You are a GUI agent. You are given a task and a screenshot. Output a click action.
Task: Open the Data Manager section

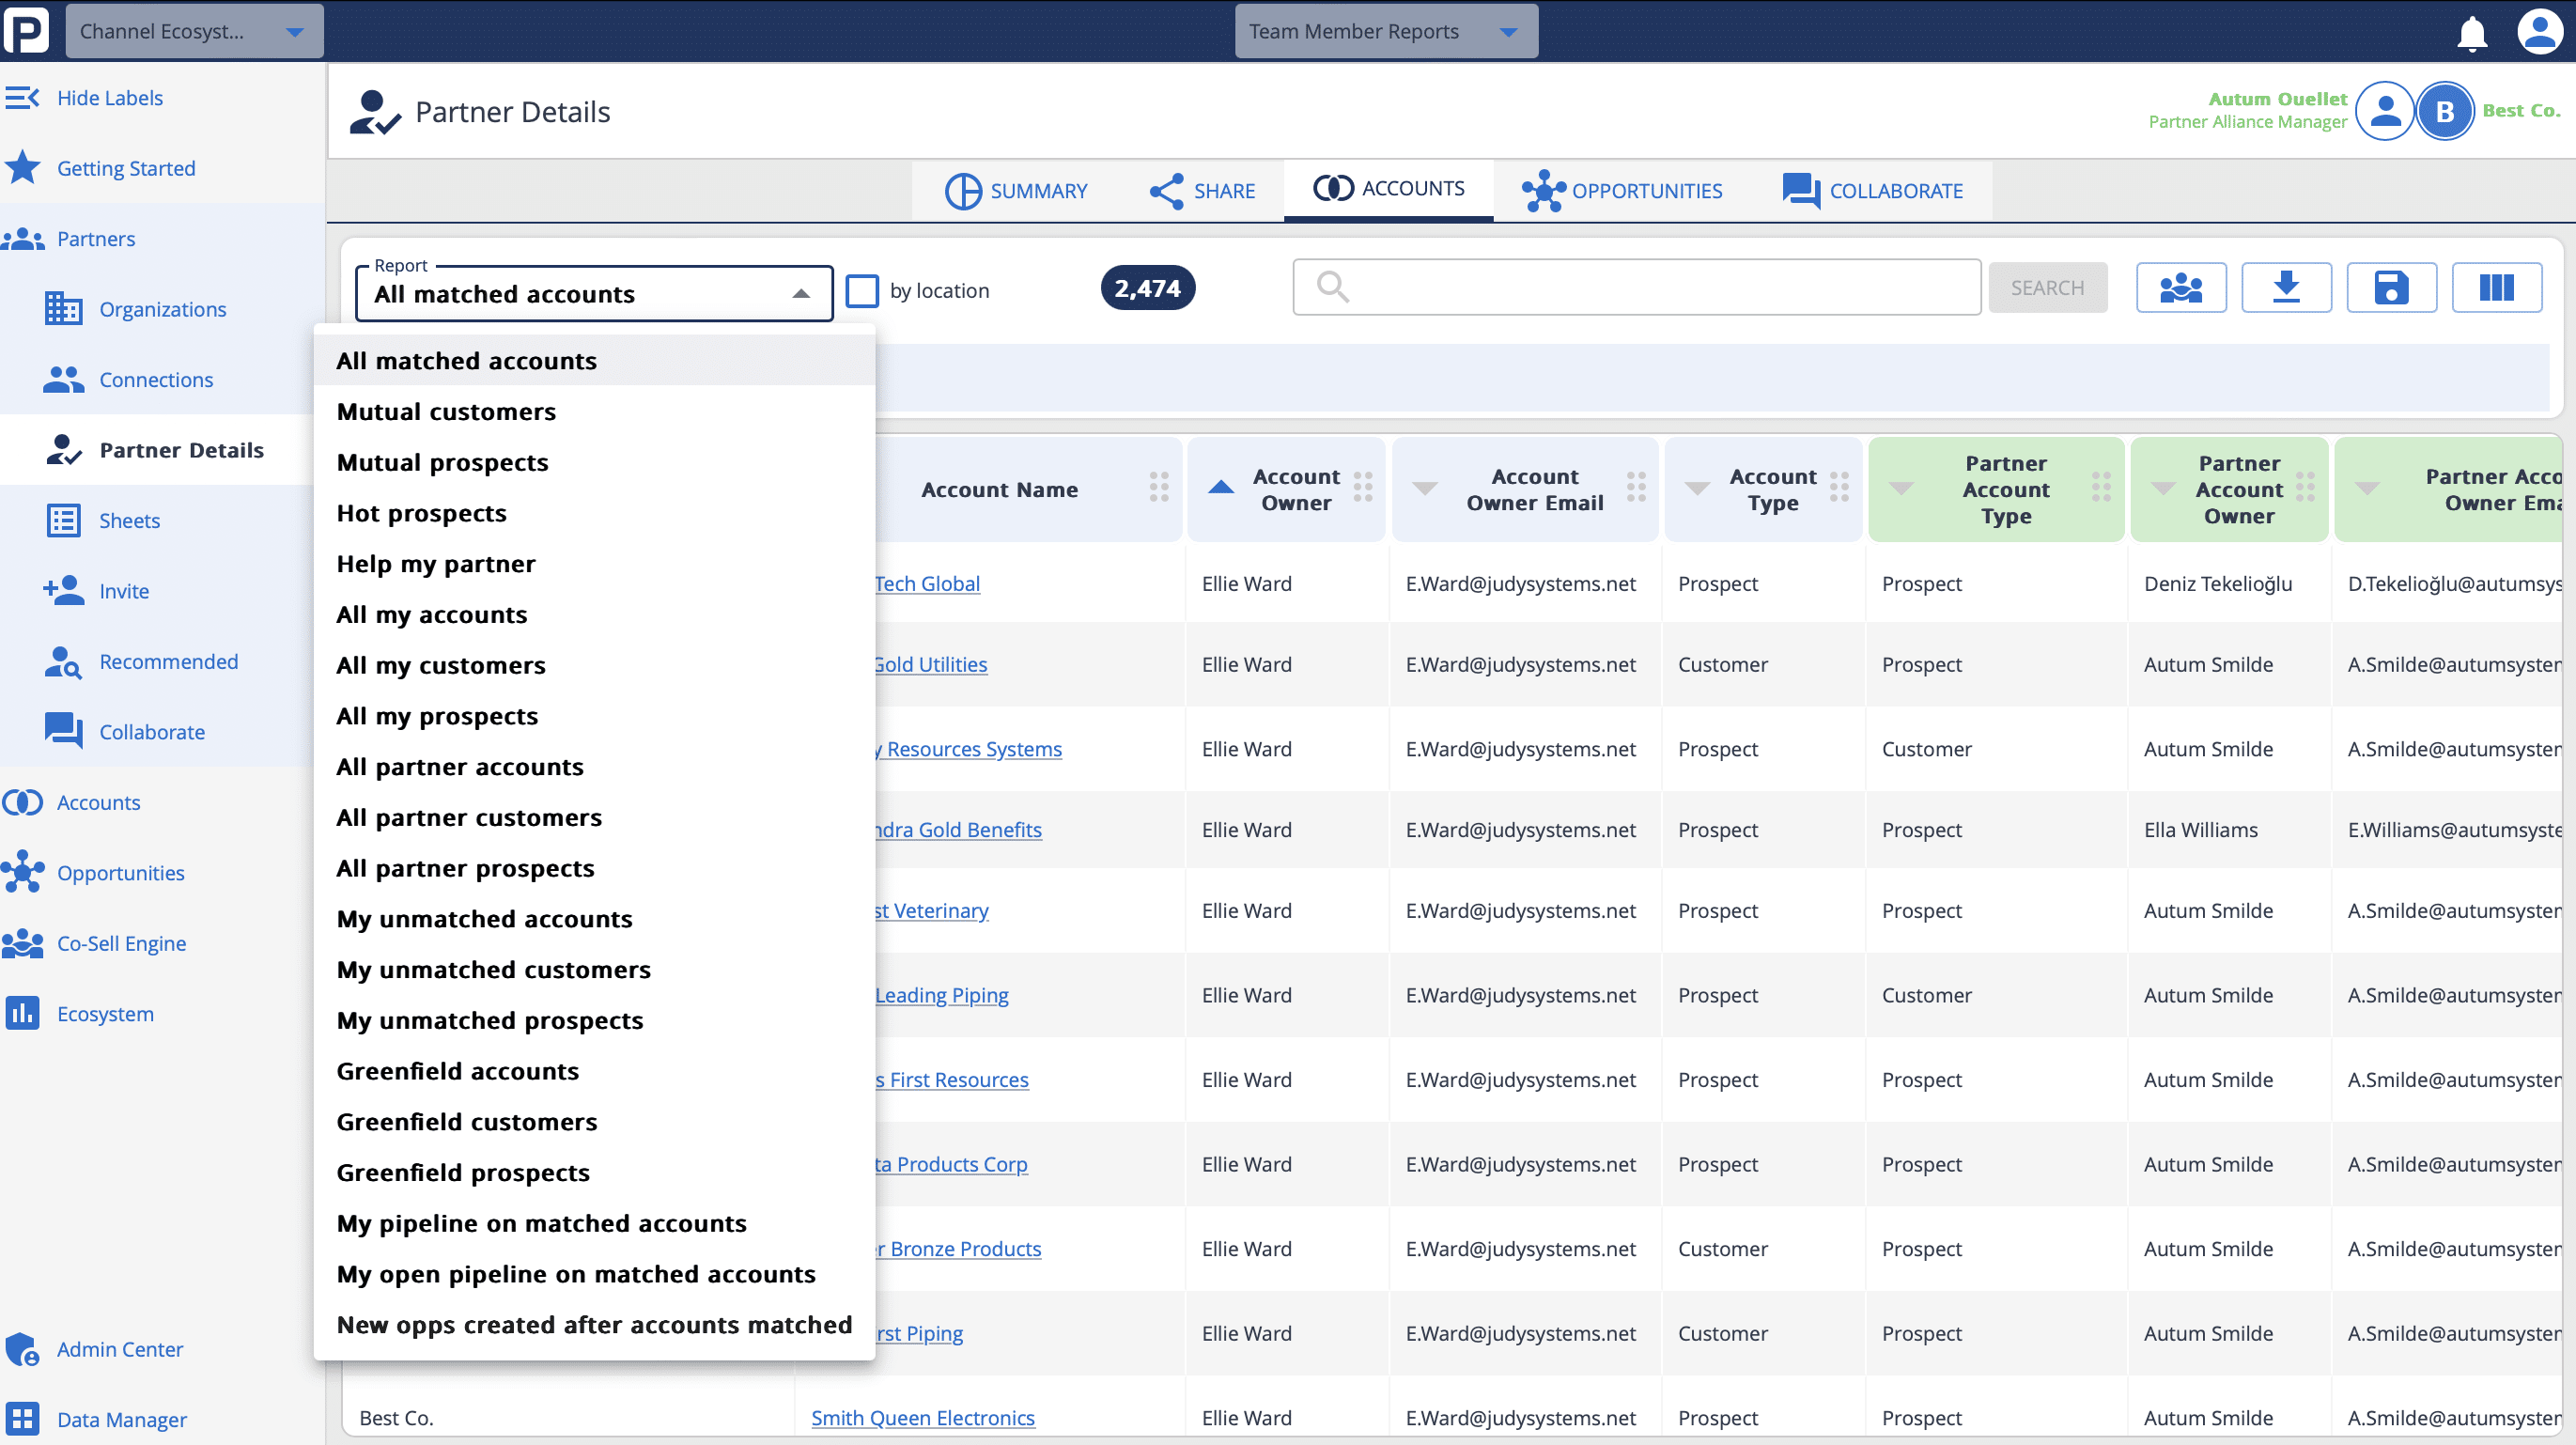point(122,1419)
